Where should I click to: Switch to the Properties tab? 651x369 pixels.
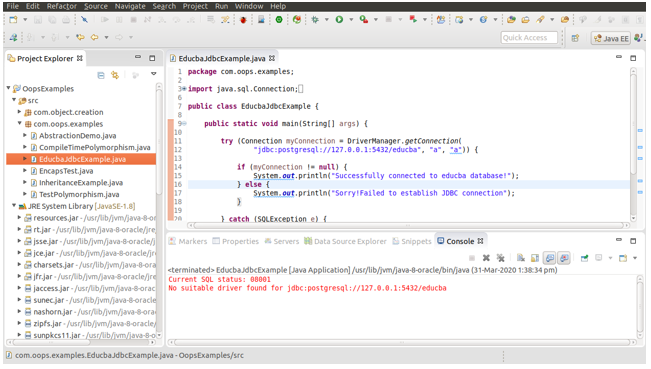point(236,242)
